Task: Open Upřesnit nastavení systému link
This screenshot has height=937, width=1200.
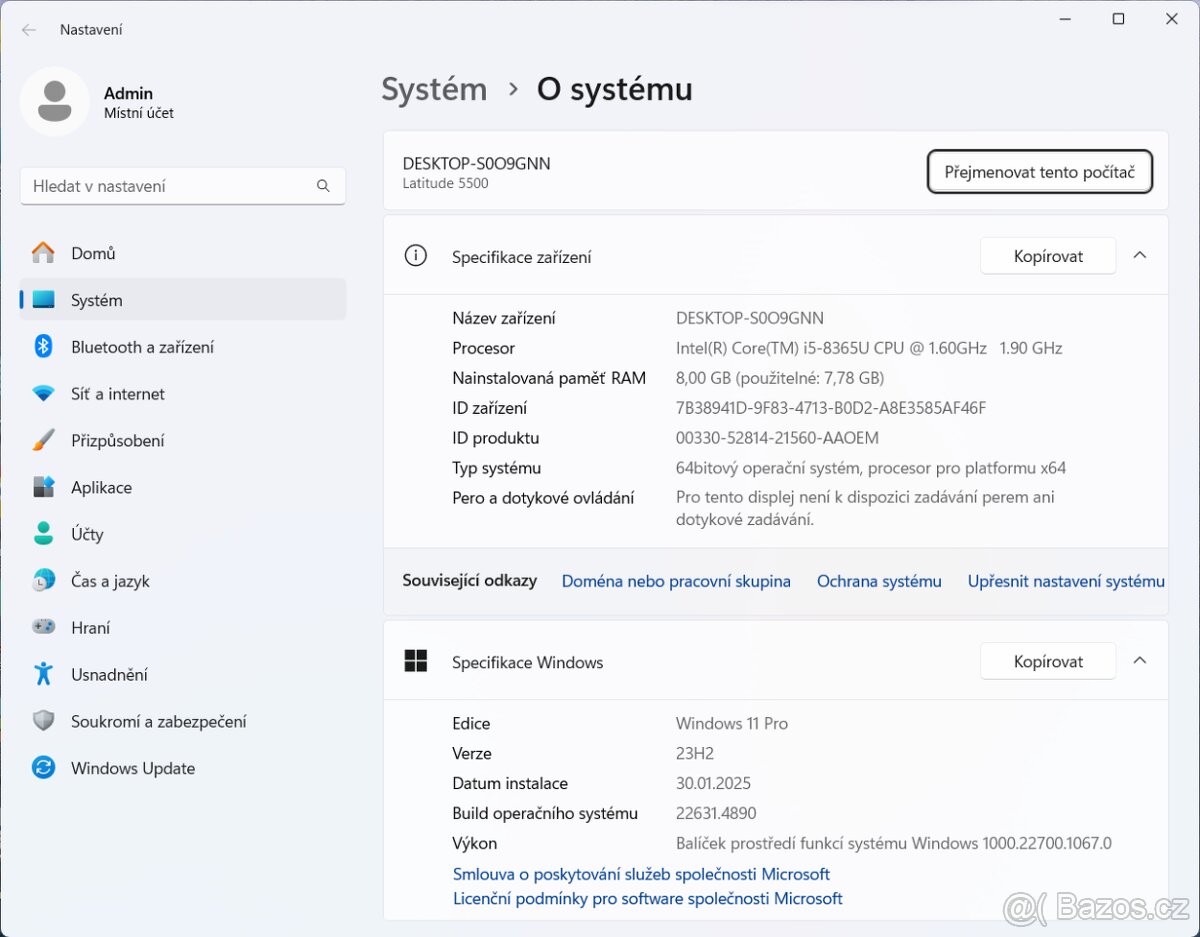Action: coord(1066,581)
